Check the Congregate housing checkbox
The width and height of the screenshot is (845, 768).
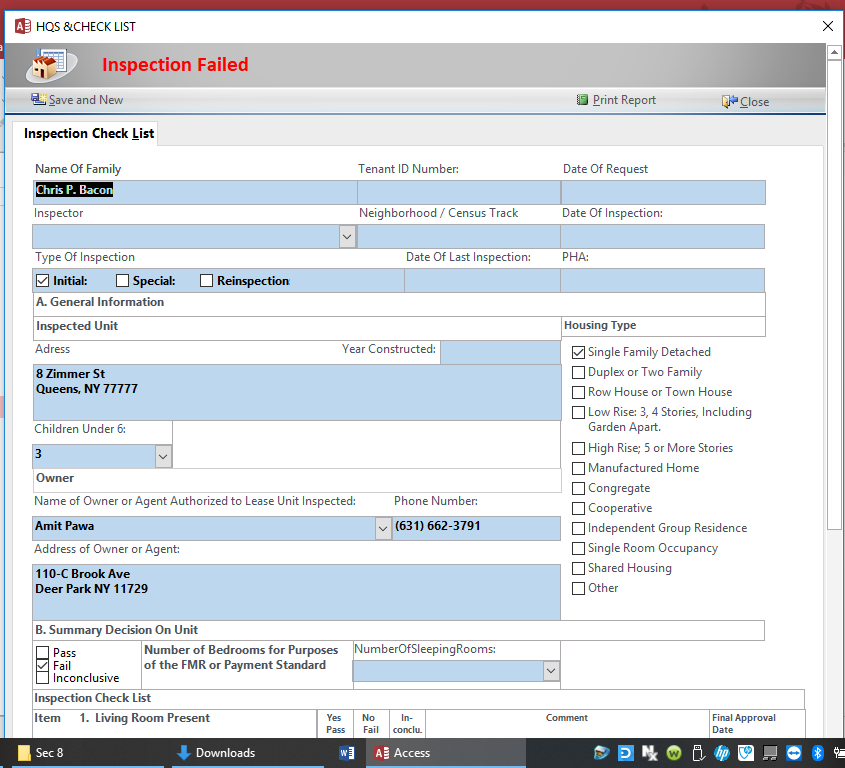578,488
